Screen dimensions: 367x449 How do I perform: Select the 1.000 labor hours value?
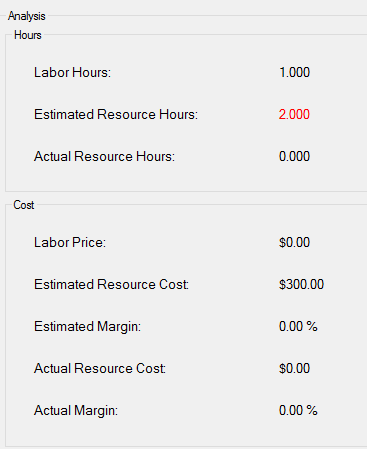pyautogui.click(x=294, y=72)
